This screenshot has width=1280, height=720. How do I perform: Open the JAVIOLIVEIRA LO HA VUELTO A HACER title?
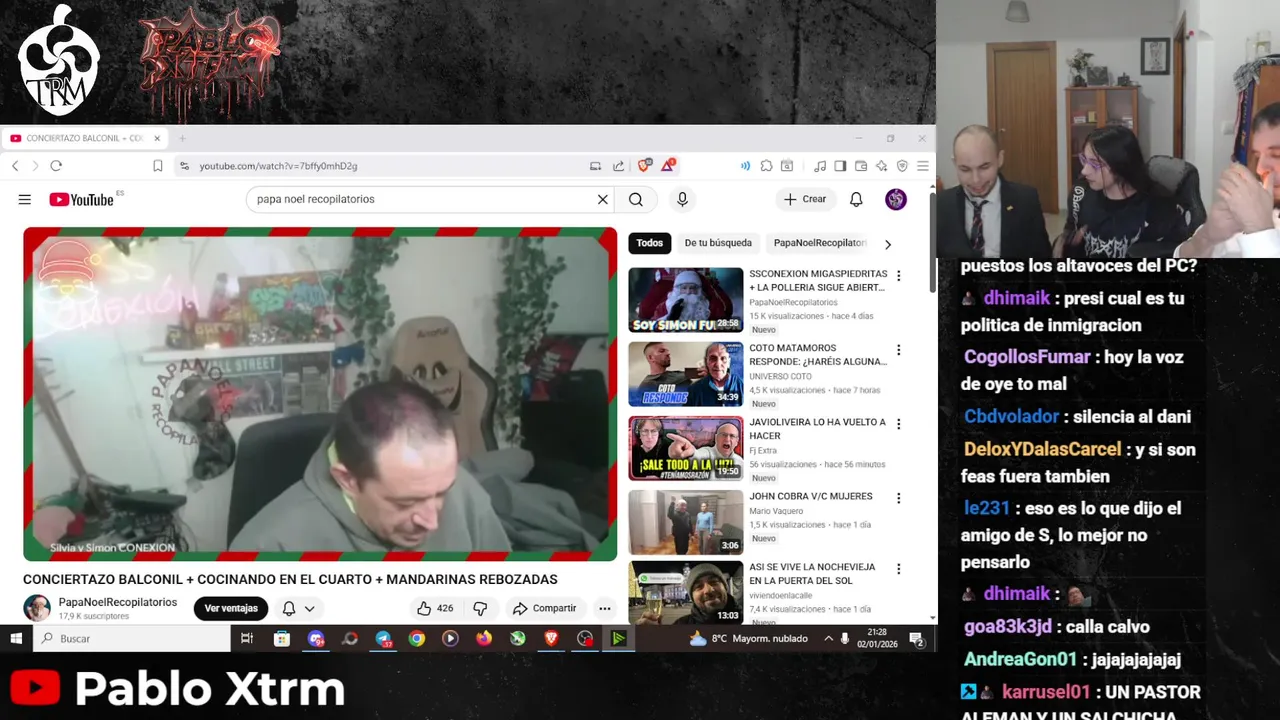[x=818, y=429]
